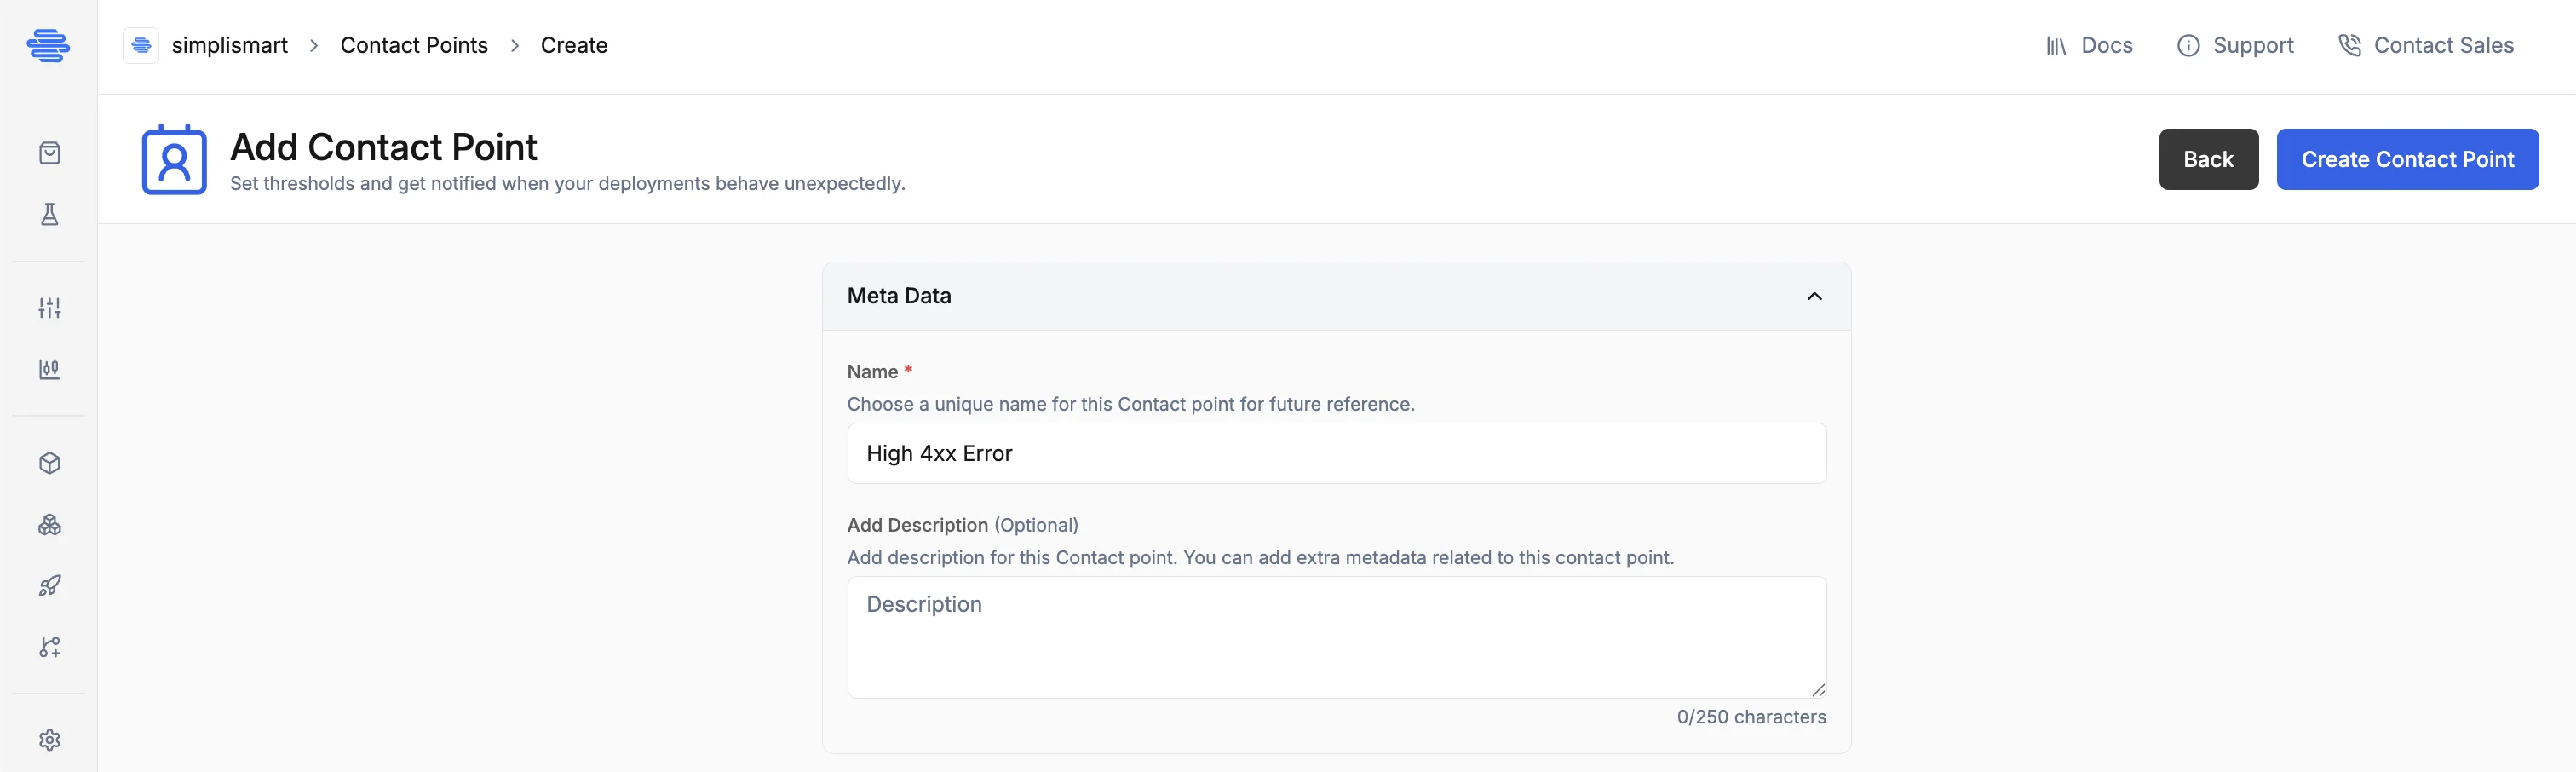Image resolution: width=2576 pixels, height=772 pixels.
Task: Click the 'Add Contact Point' heading
Action: [x=383, y=147]
